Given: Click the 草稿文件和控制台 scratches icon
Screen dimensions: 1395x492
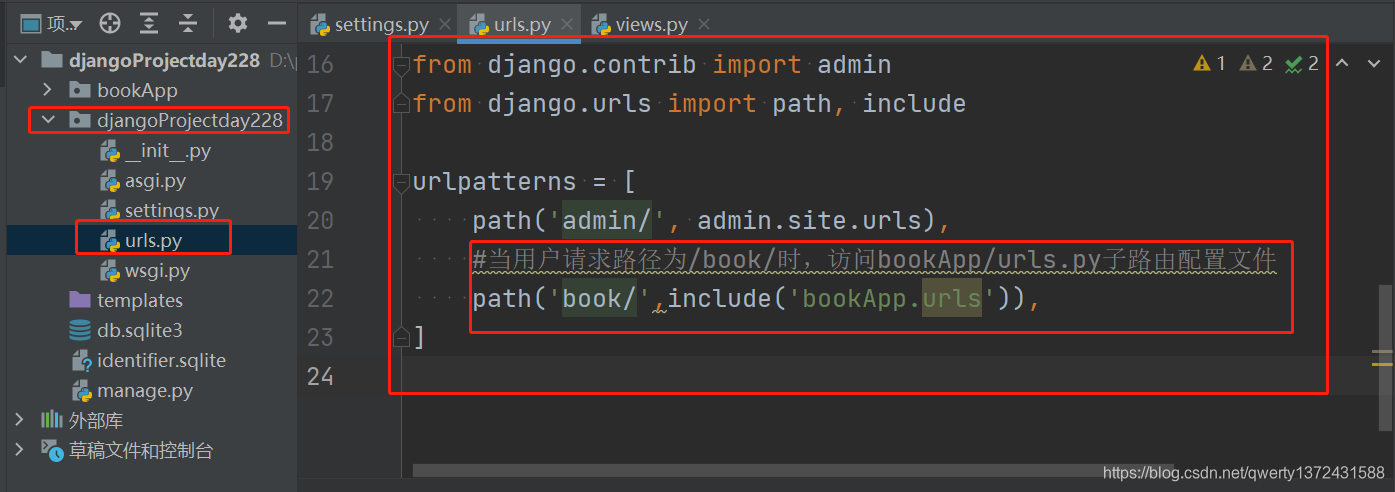Looking at the screenshot, I should click(51, 450).
